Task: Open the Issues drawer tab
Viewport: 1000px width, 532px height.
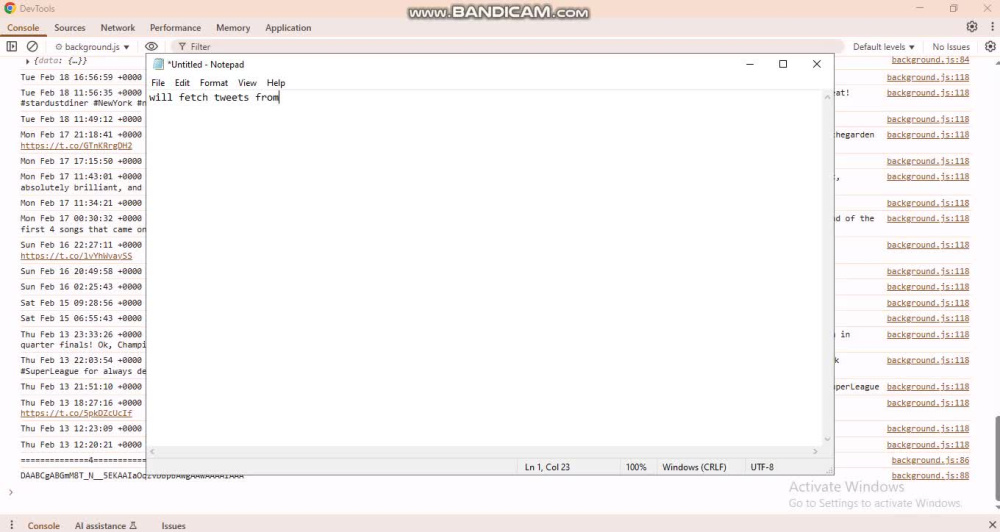Action: click(x=173, y=526)
